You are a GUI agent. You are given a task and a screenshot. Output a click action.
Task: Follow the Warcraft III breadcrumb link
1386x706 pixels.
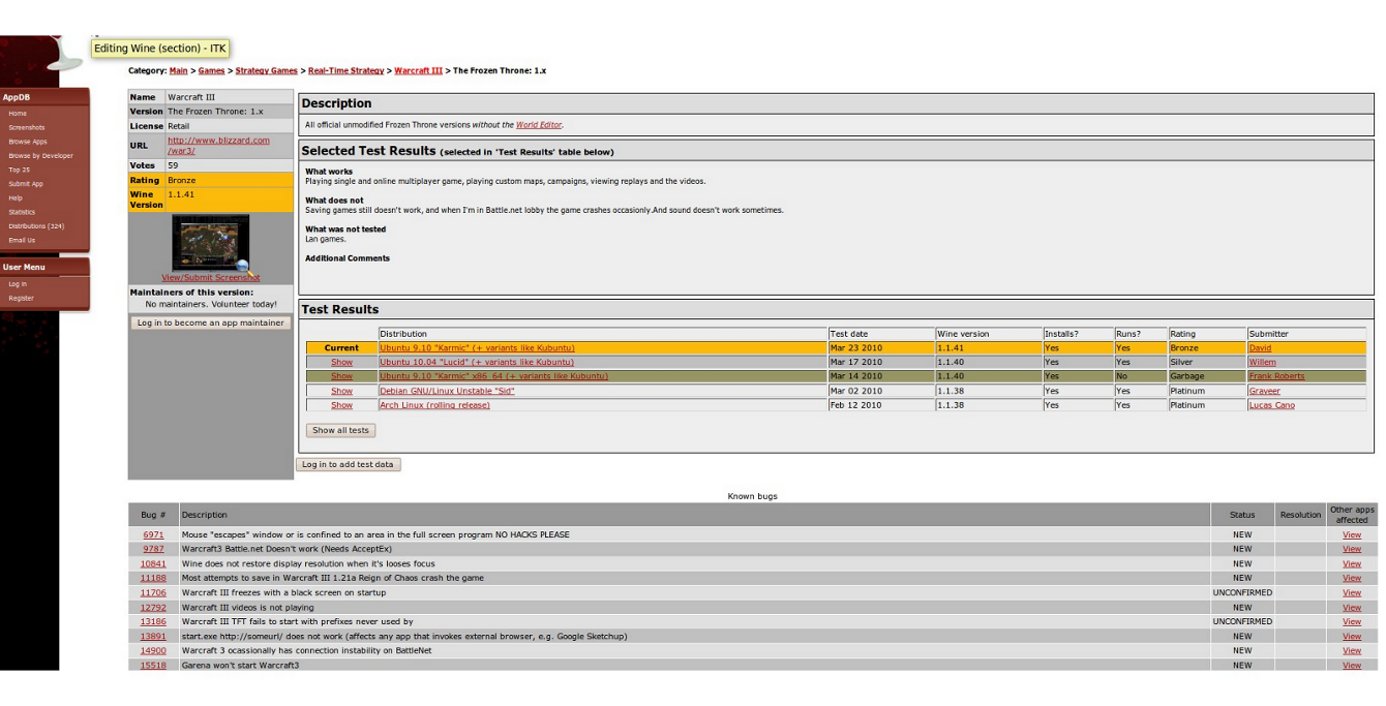tap(418, 71)
